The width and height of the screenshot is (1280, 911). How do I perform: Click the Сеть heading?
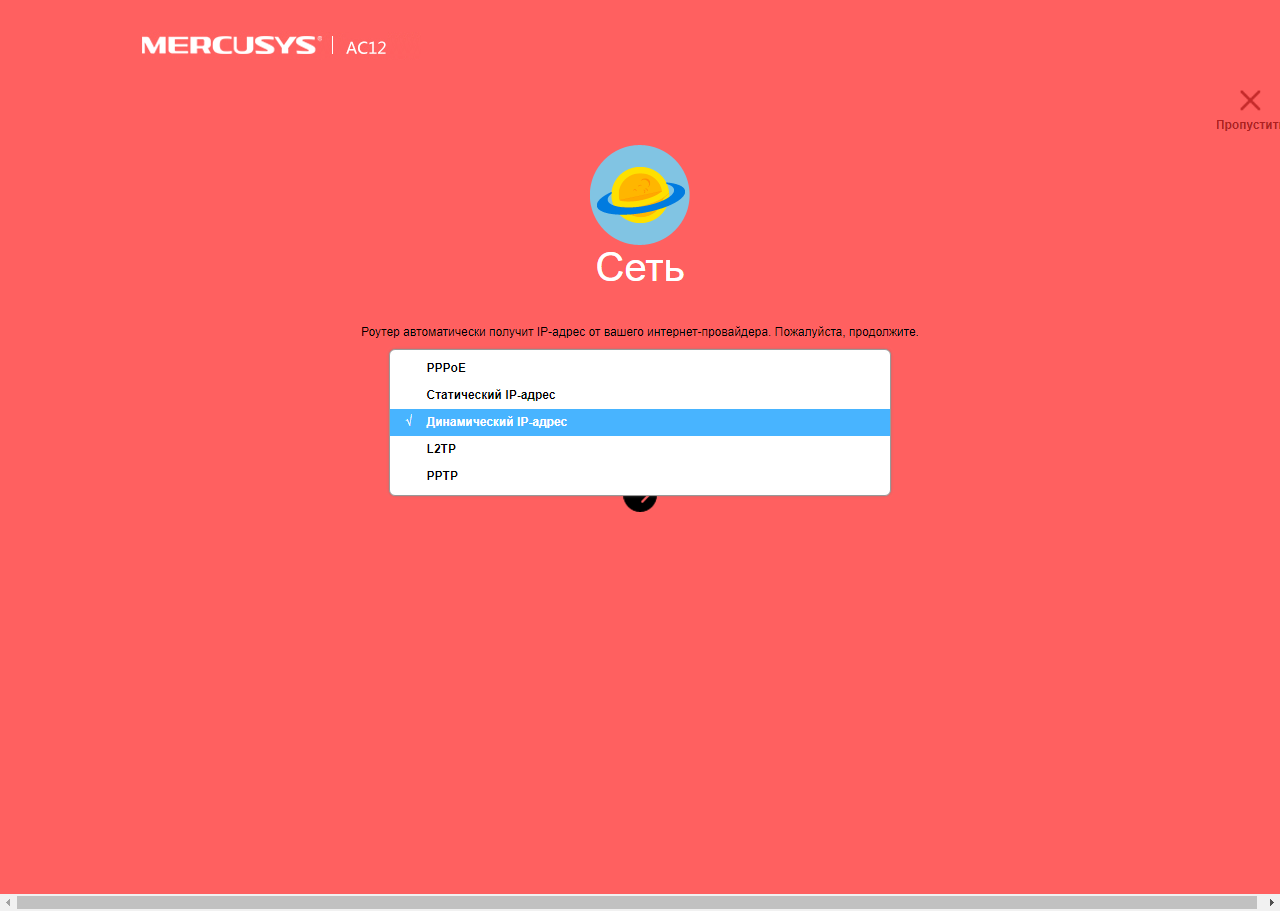[640, 268]
